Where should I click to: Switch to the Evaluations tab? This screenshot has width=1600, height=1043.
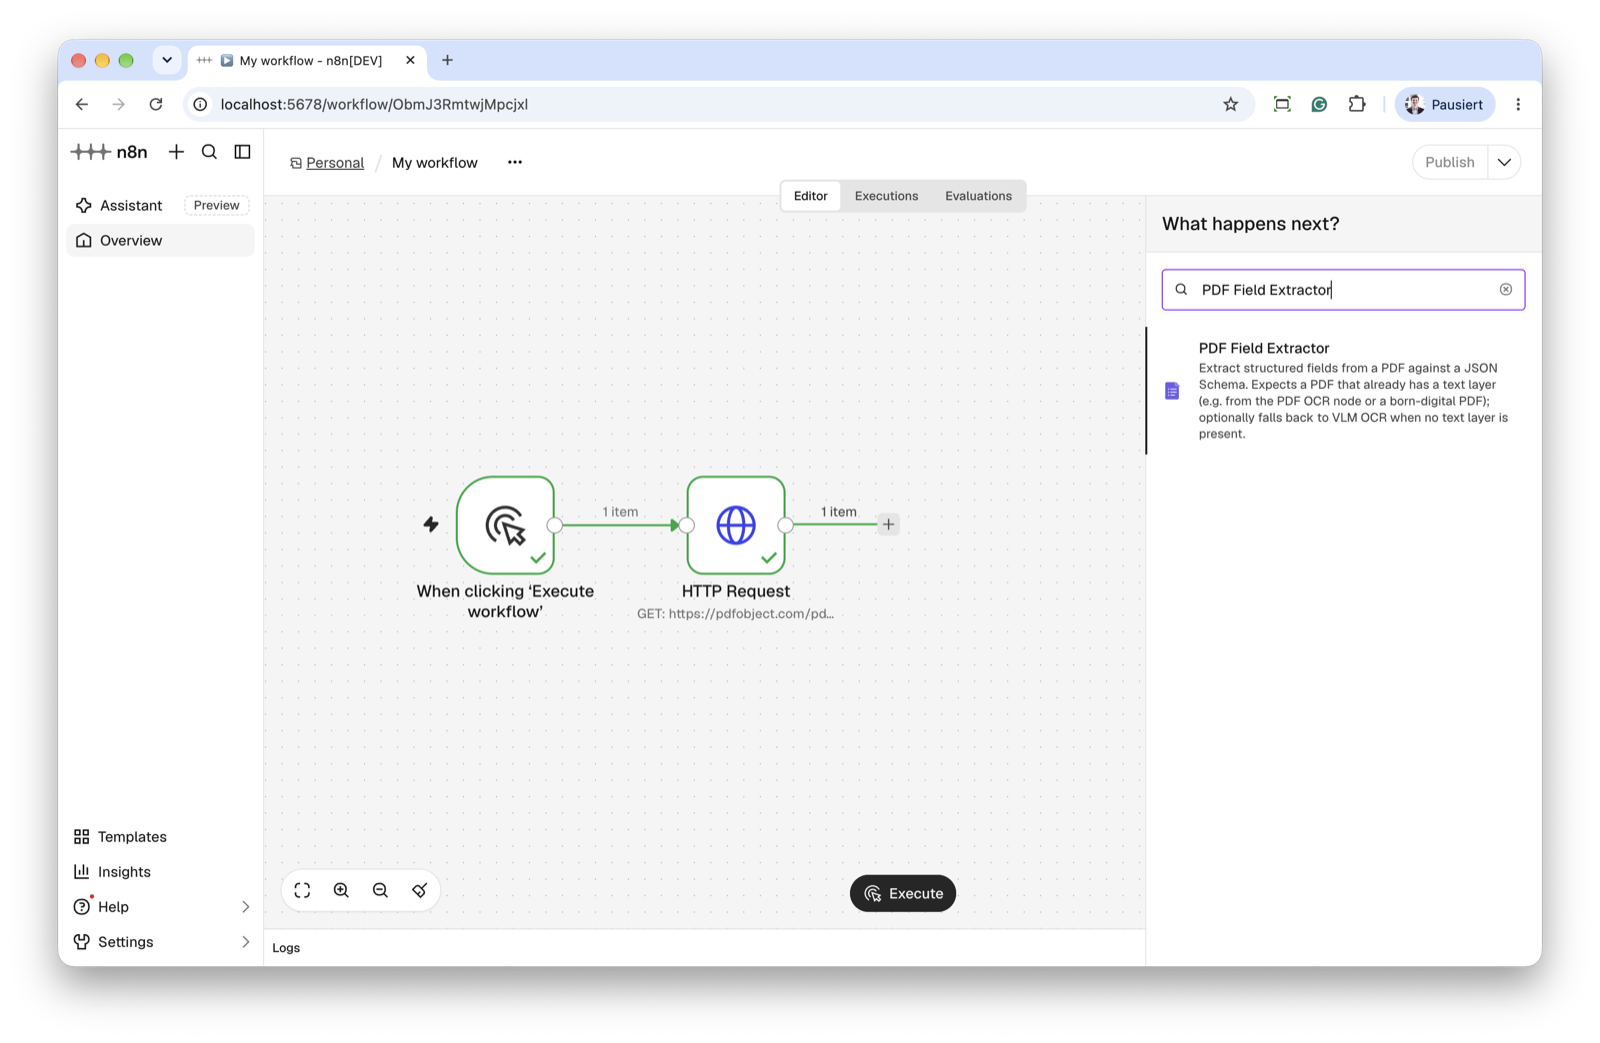[978, 196]
